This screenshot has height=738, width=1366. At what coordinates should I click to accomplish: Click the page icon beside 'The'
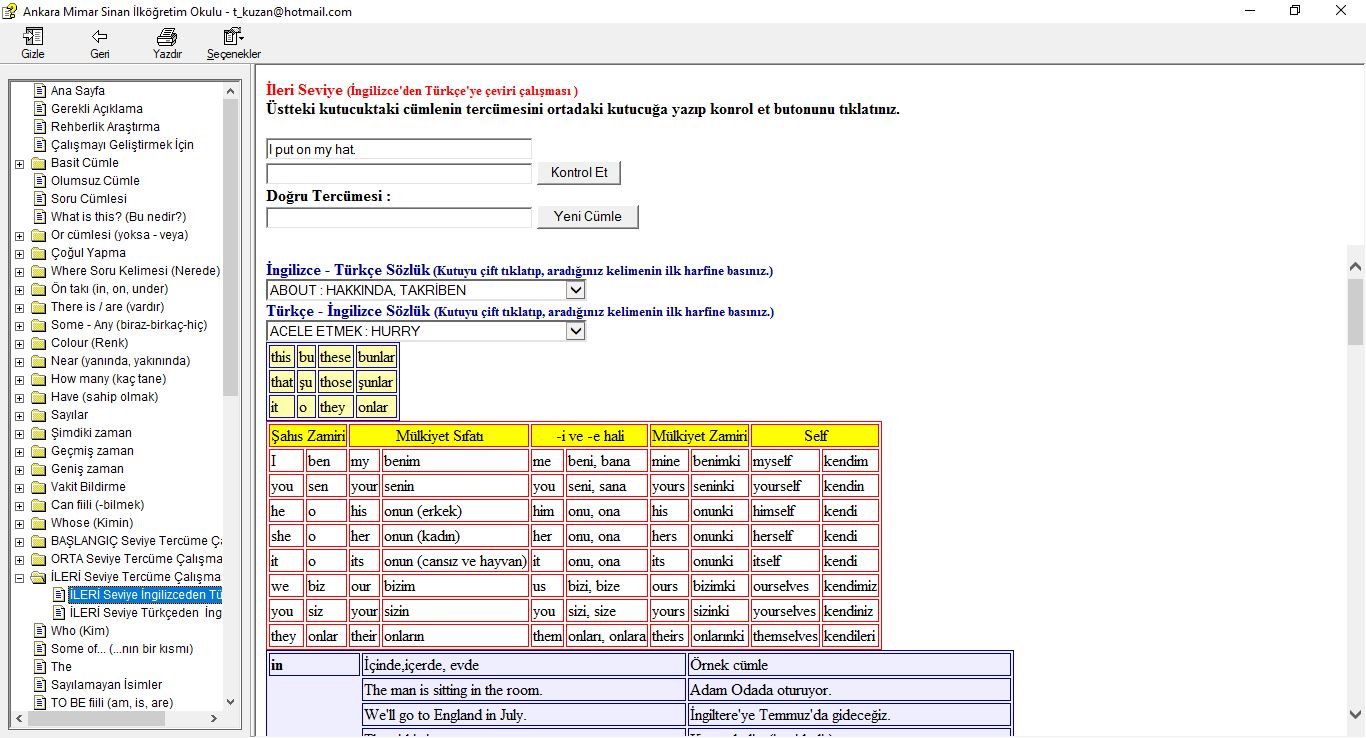[x=40, y=667]
